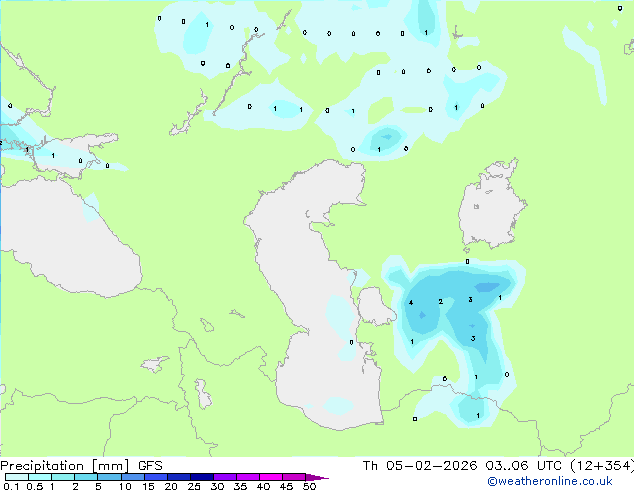
Task: Pick the 15–20 mm legend color box
Action: pyautogui.click(x=155, y=477)
